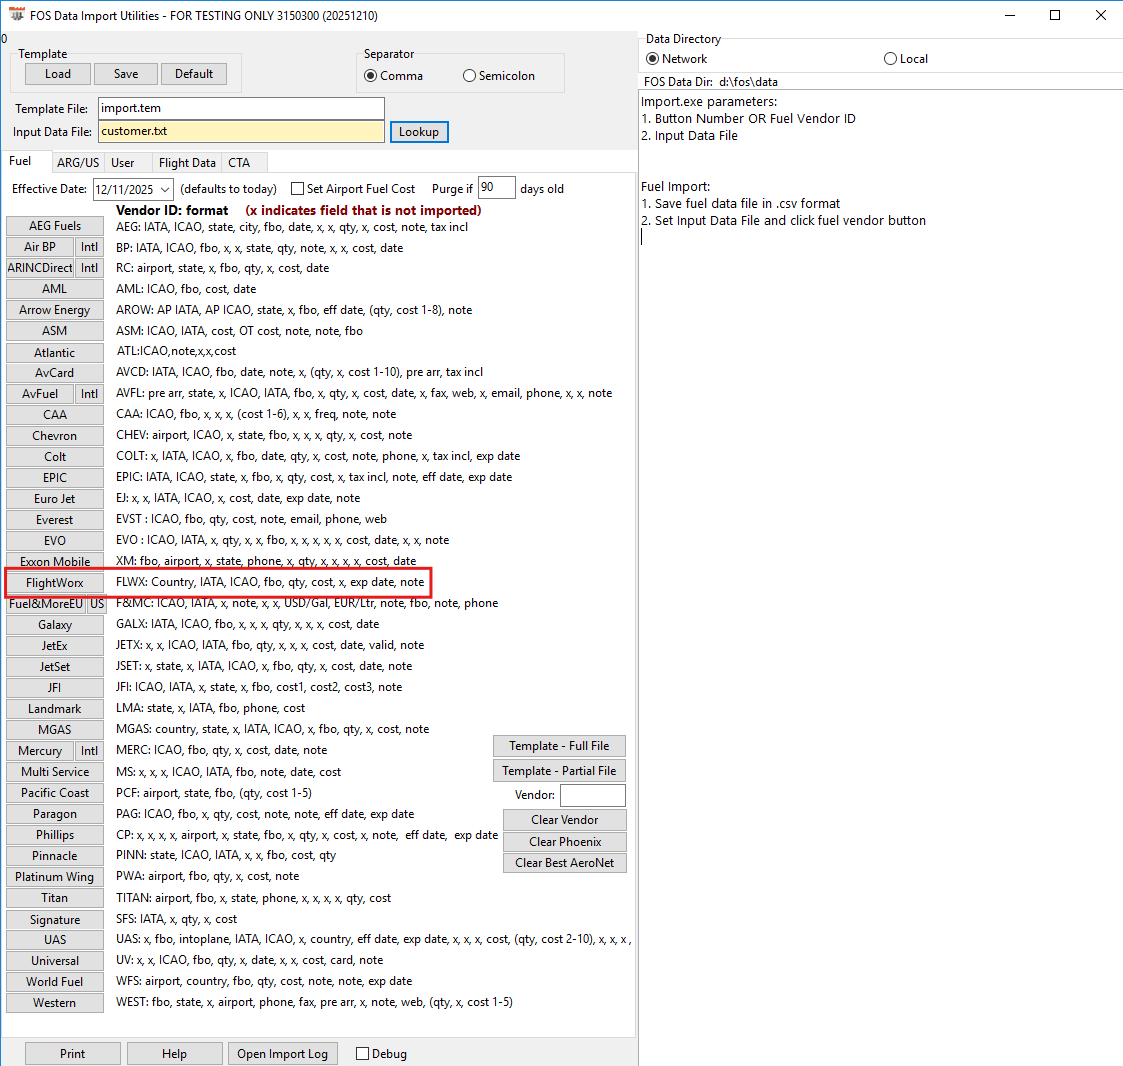The image size is (1123, 1066).
Task: Click the World Fuel vendor button
Action: [55, 982]
